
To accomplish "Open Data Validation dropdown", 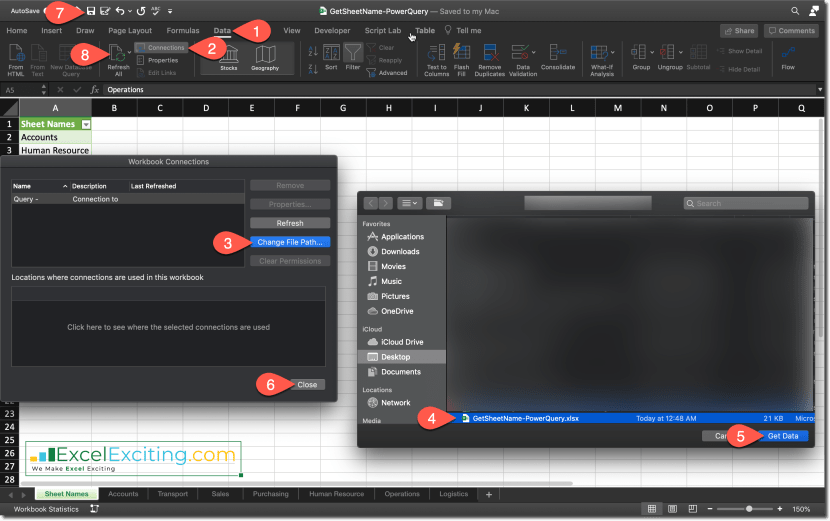I will (x=534, y=52).
